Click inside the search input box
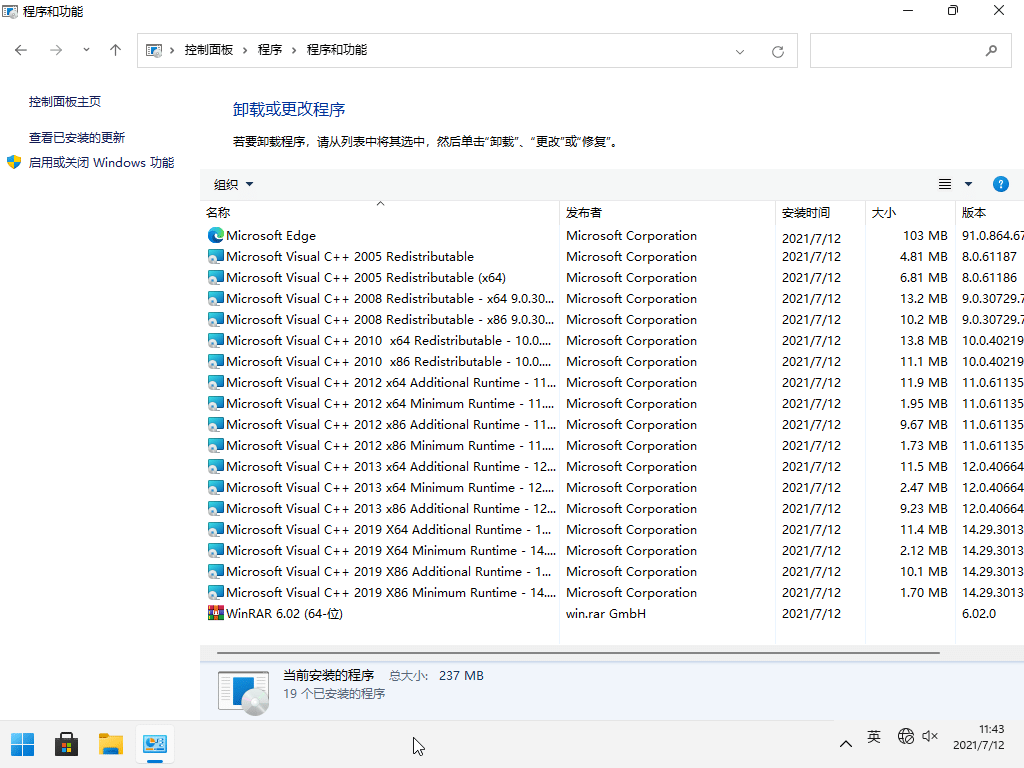 pyautogui.click(x=910, y=50)
